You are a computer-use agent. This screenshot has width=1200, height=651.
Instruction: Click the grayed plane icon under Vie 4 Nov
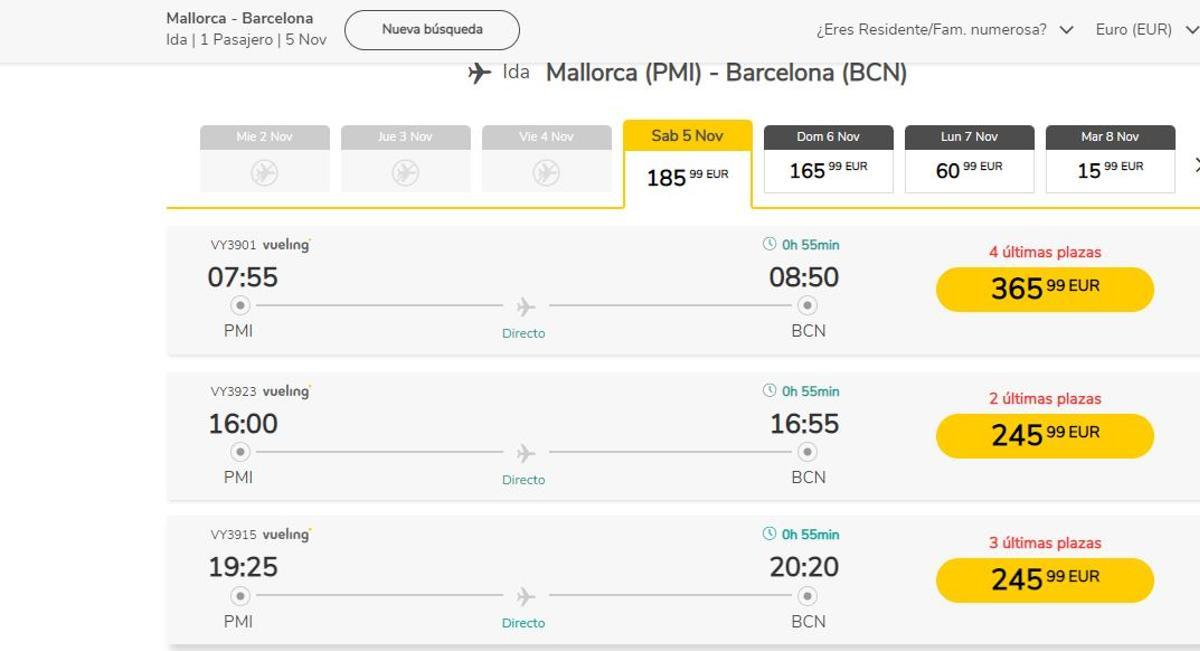click(x=546, y=172)
